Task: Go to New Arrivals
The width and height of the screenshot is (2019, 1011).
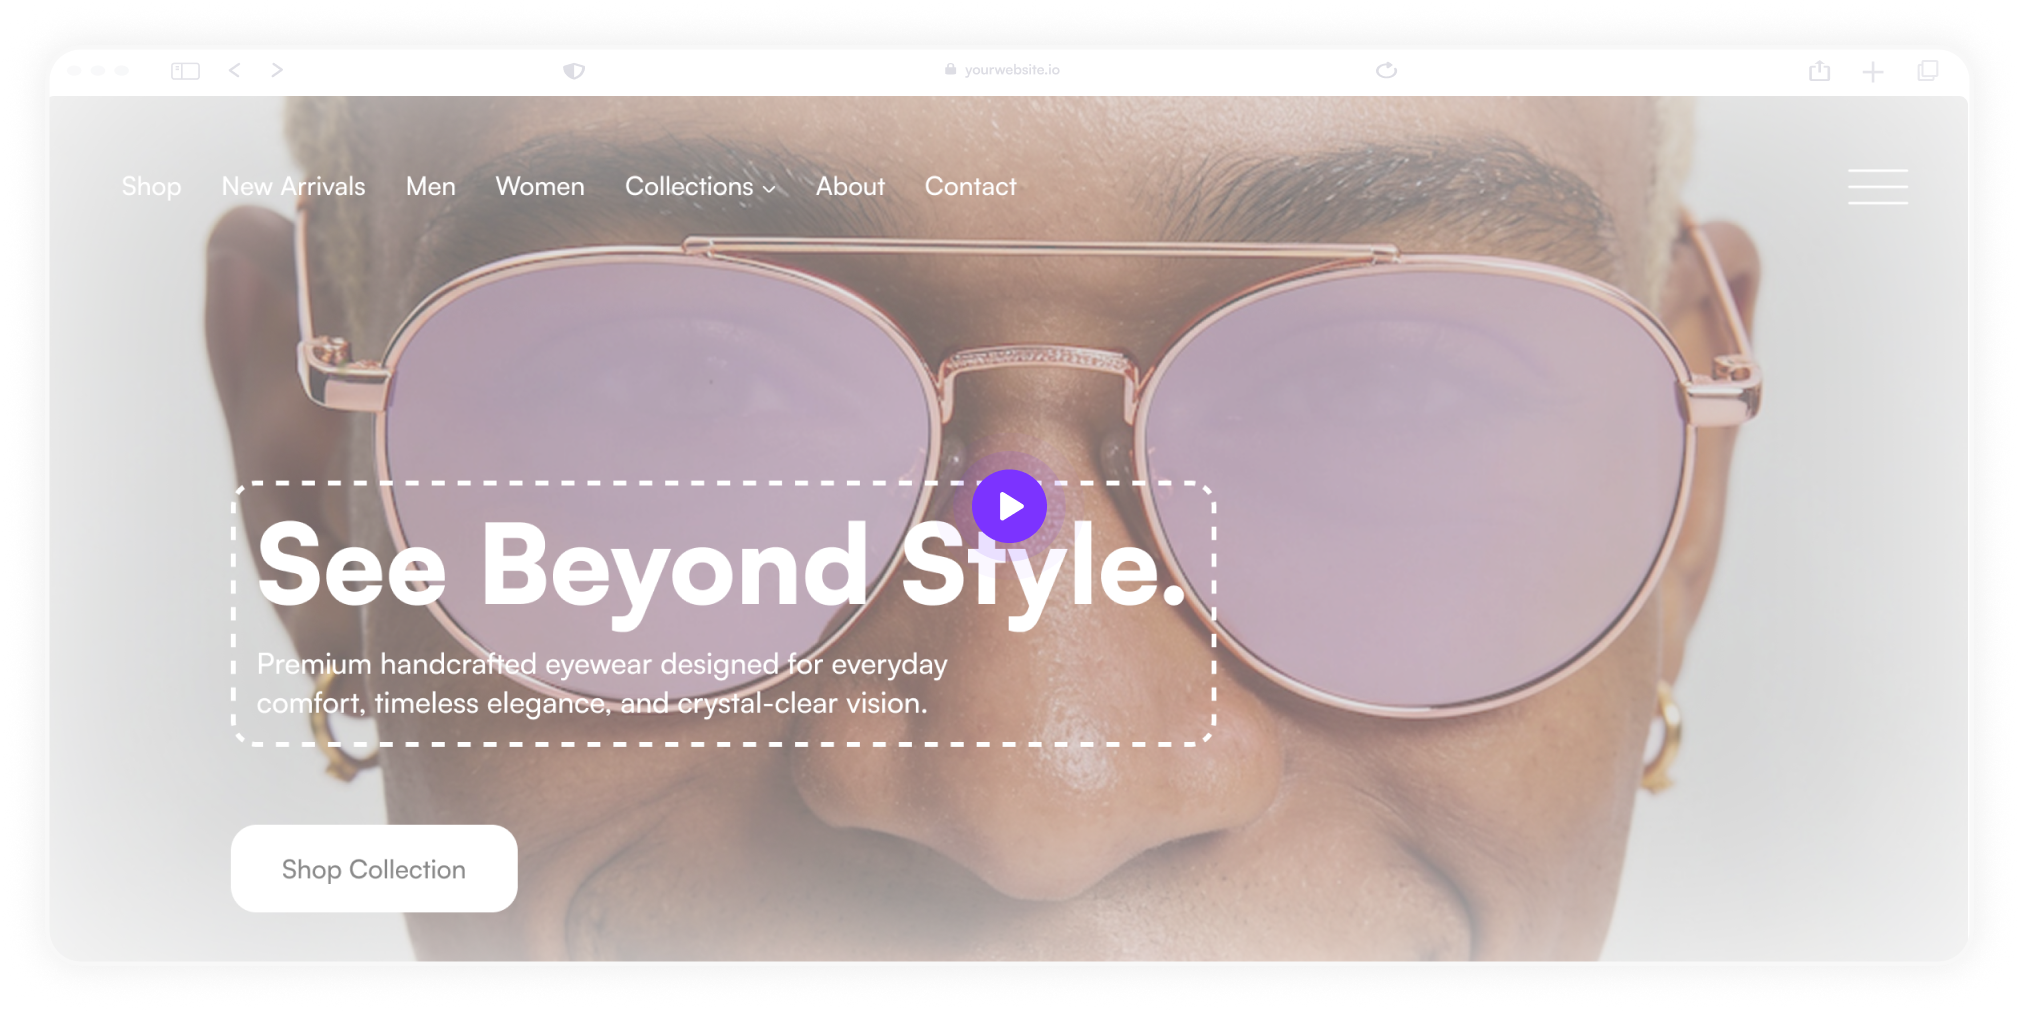Action: 293,187
